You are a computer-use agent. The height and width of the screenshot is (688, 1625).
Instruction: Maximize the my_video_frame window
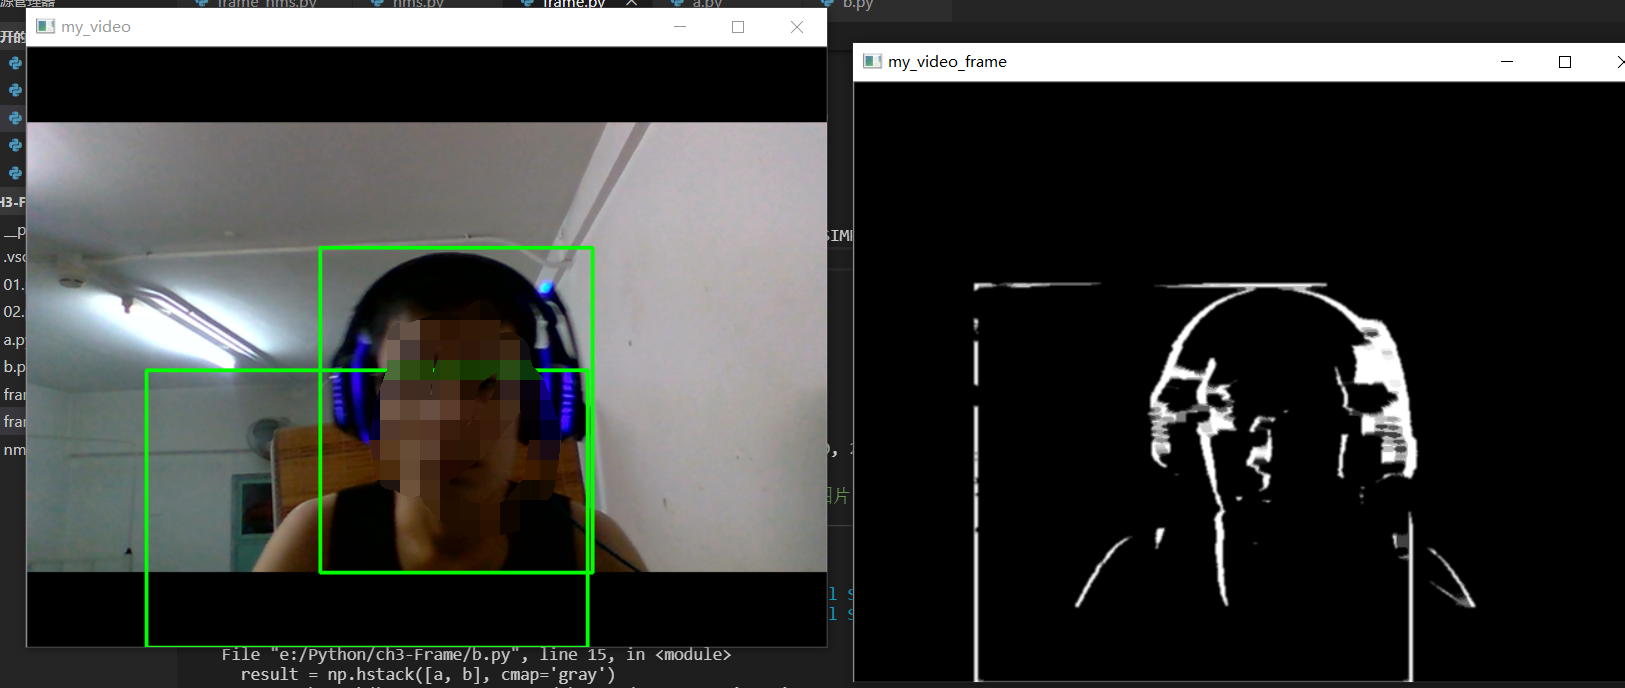[x=1565, y=62]
